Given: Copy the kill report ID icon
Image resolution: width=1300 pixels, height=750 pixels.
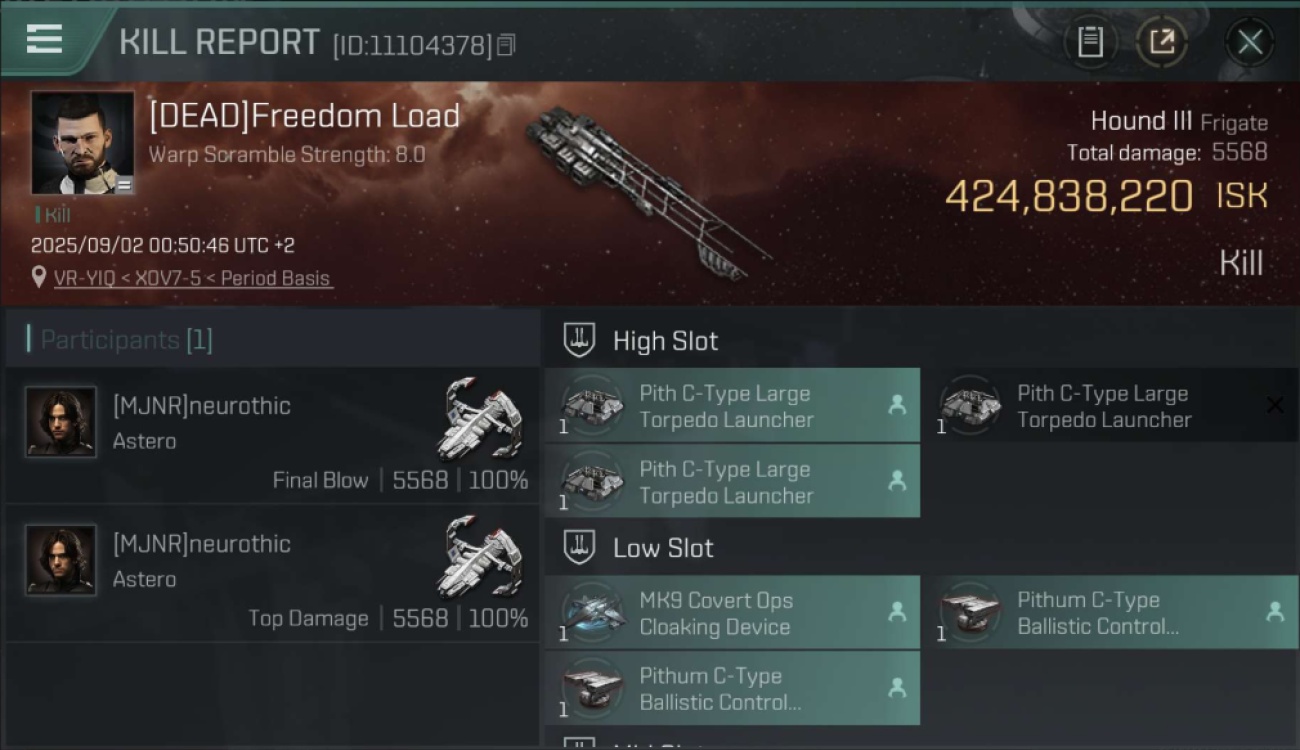Looking at the screenshot, I should (x=506, y=45).
